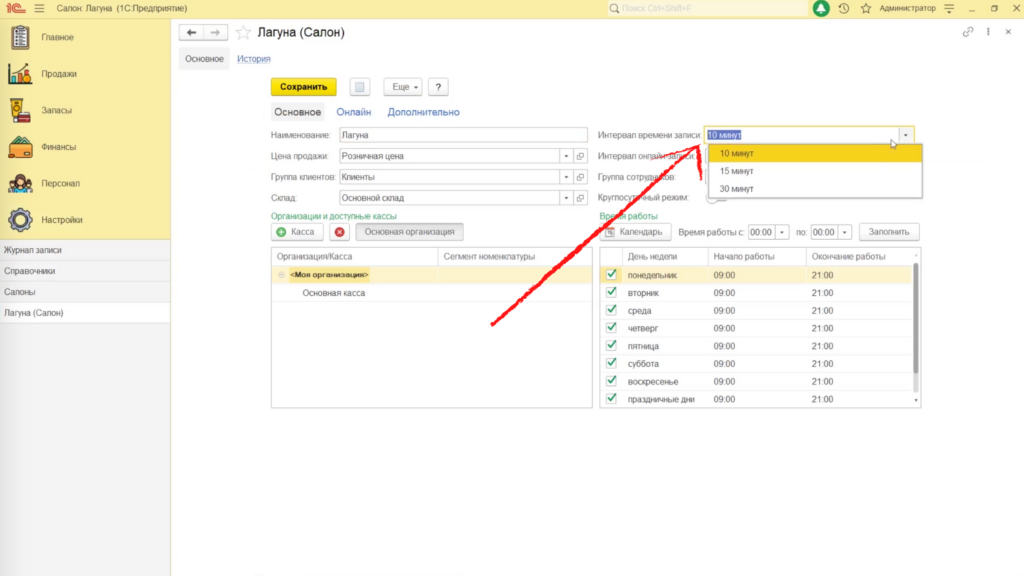Image resolution: width=1024 pixels, height=576 pixels.
Task: Open the form's three-dot options menu
Action: [988, 32]
